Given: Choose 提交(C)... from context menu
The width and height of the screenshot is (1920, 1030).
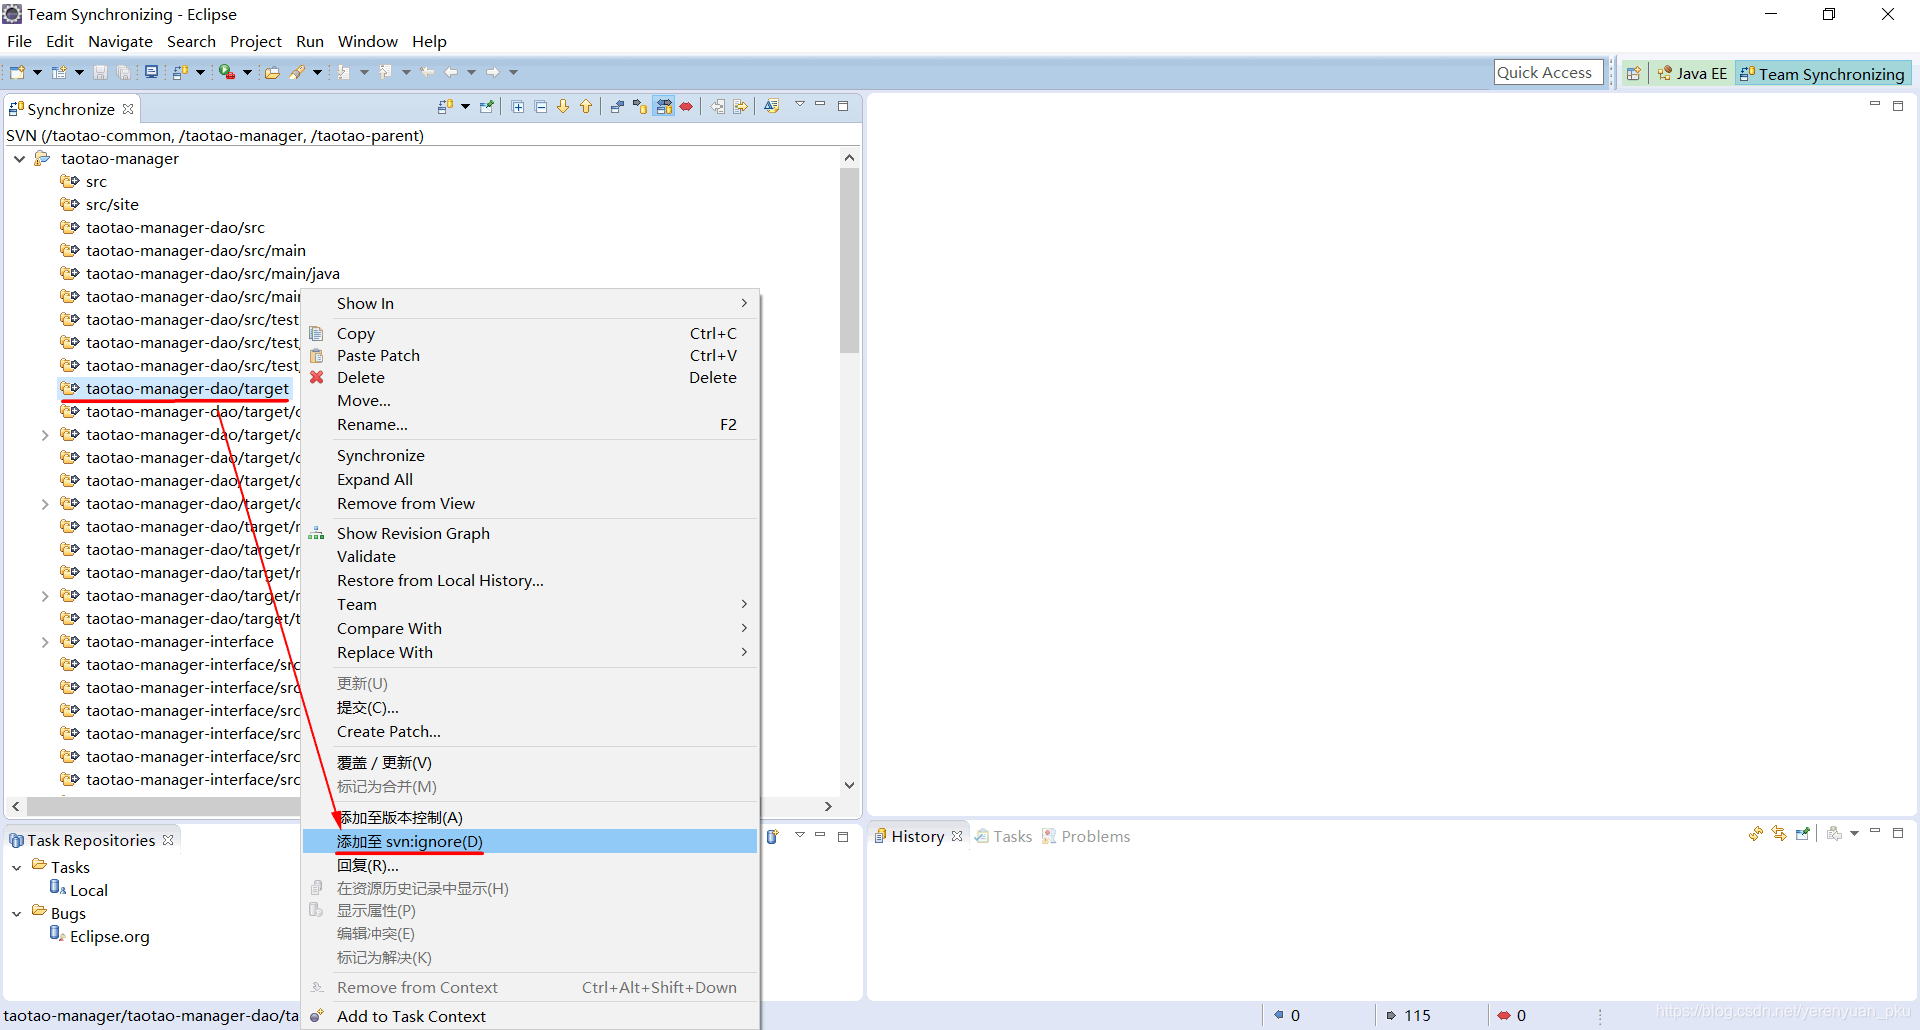Looking at the screenshot, I should [x=530, y=707].
